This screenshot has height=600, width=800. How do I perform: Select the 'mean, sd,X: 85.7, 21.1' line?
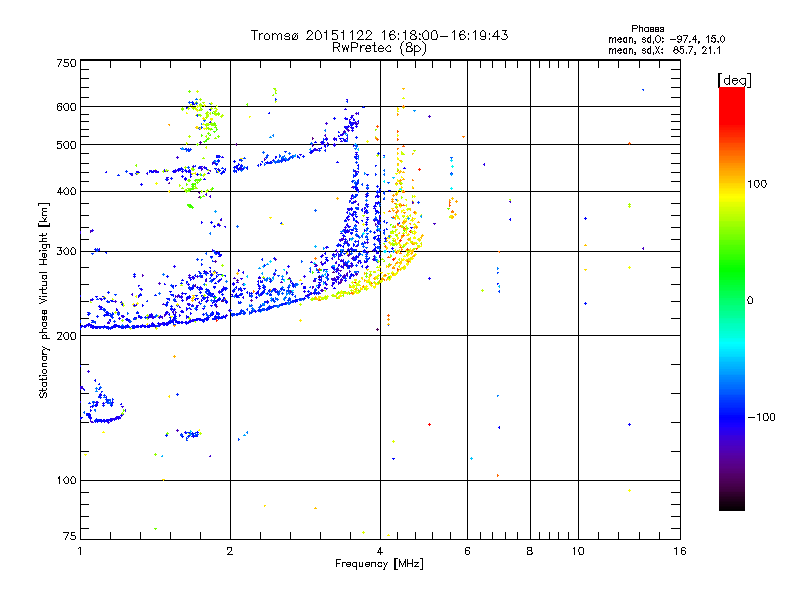click(x=664, y=51)
